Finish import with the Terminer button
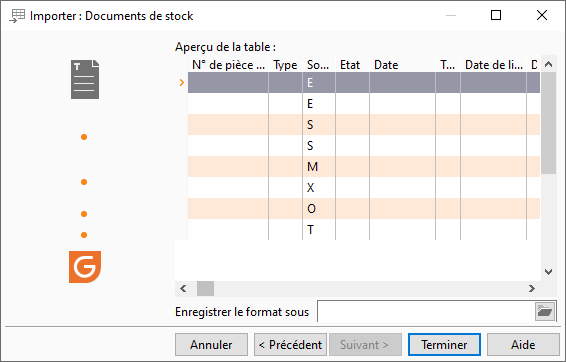Viewport: 566px width, 362px height. pyautogui.click(x=444, y=345)
